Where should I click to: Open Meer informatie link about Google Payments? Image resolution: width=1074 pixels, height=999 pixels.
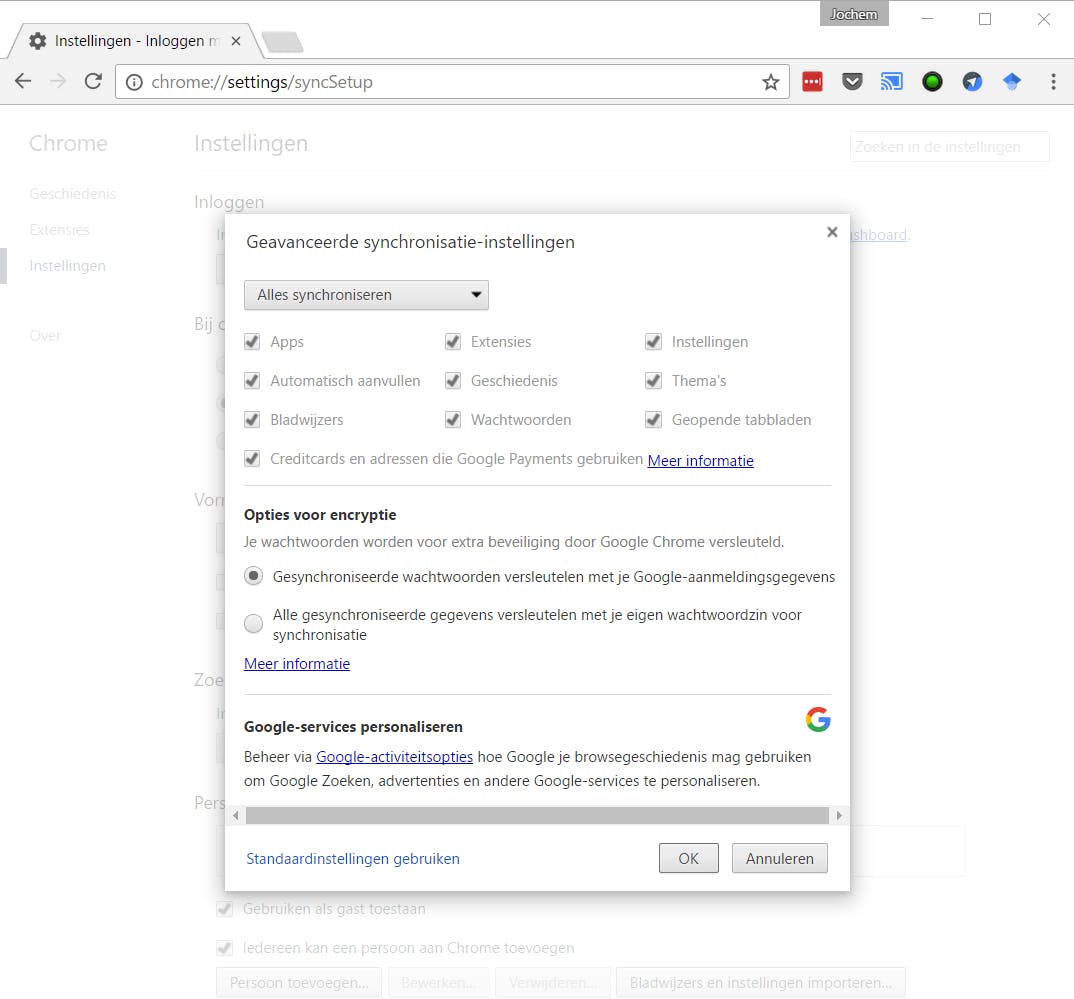(701, 461)
